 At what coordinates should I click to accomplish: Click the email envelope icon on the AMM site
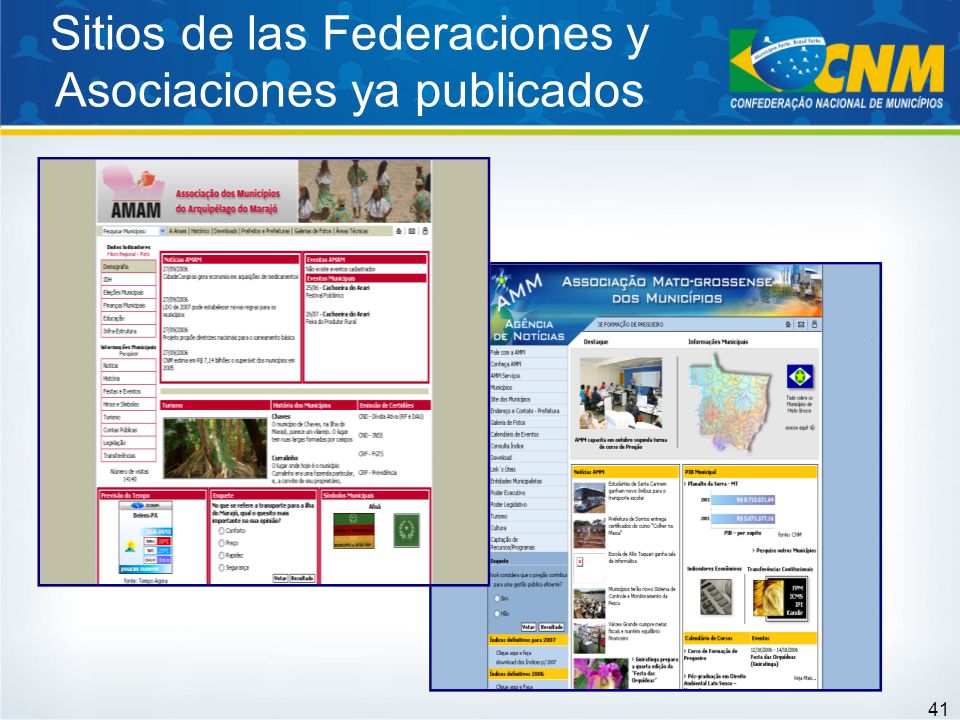pos(801,324)
